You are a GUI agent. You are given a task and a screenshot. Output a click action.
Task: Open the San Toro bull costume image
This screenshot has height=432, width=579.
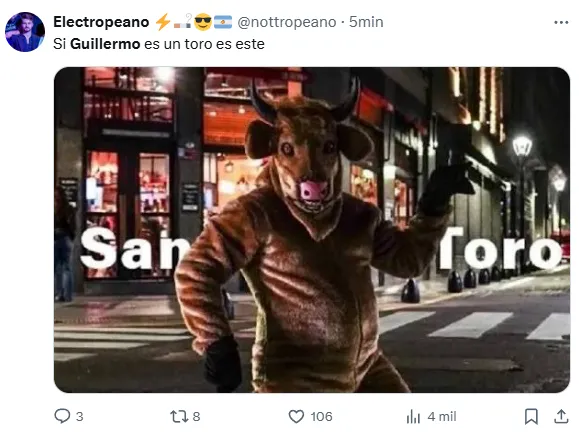[312, 230]
